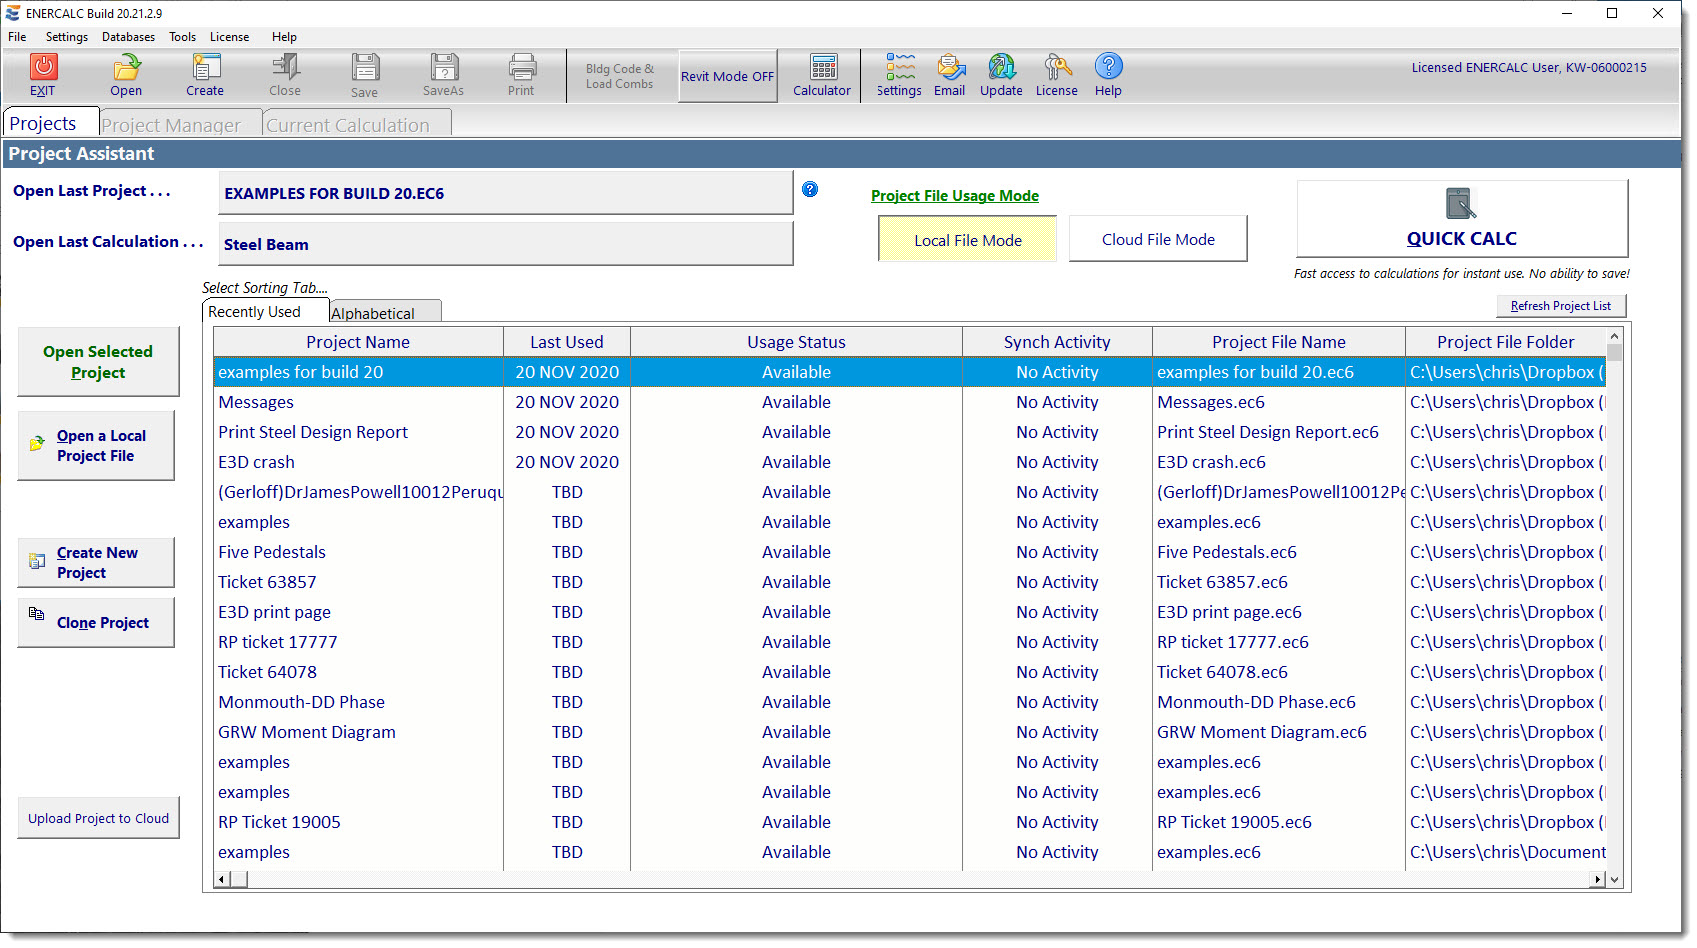The image size is (1697, 948).
Task: Click the Refresh Project List button
Action: pos(1560,306)
